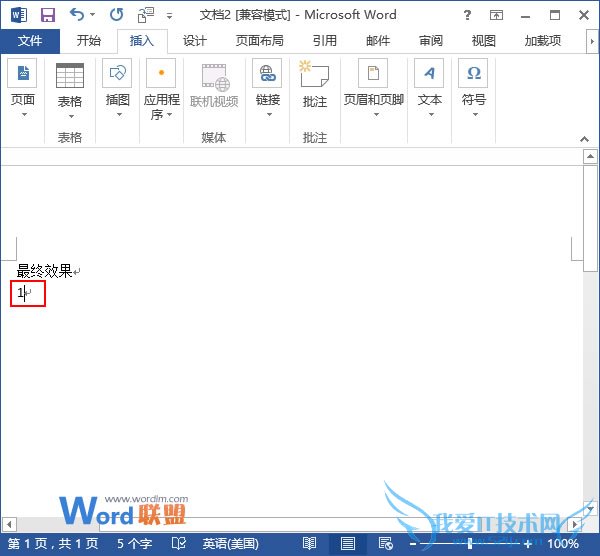Select the 插入 (Insert) tab
This screenshot has width=600, height=556.
142,41
